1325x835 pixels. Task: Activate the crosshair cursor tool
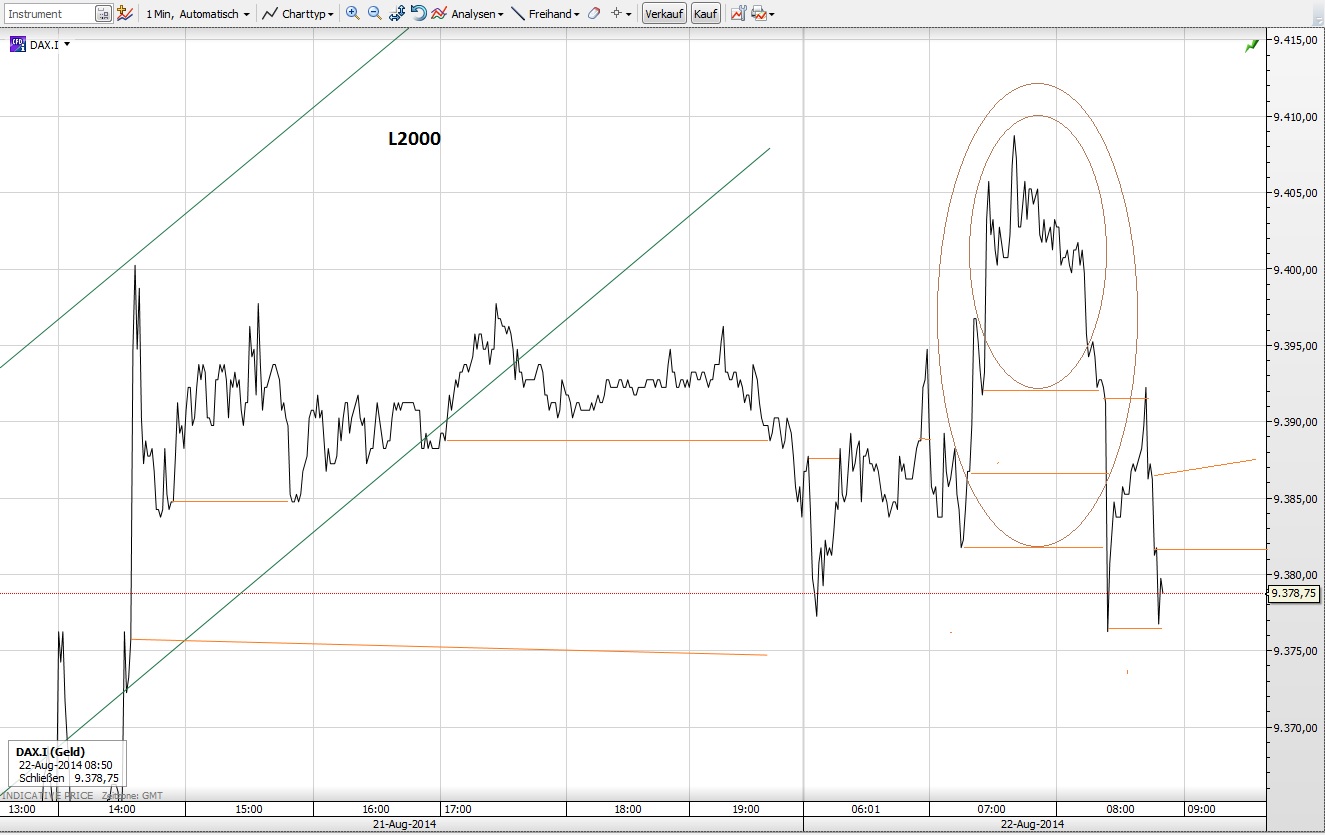(x=615, y=13)
